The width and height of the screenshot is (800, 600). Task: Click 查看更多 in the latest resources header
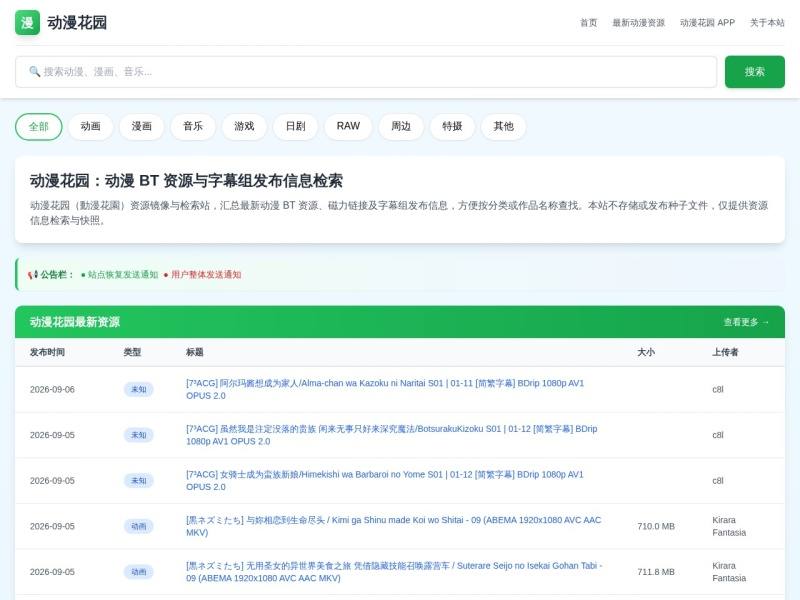pyautogui.click(x=746, y=322)
